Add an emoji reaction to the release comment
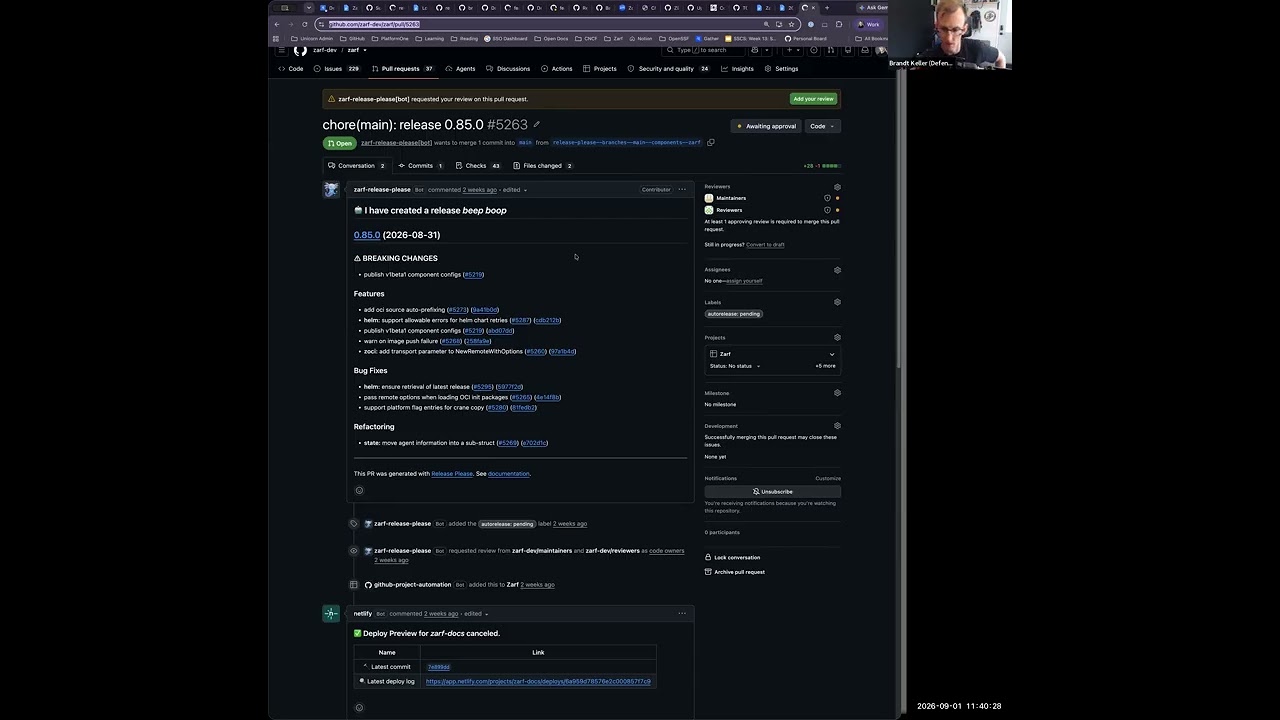 (359, 490)
